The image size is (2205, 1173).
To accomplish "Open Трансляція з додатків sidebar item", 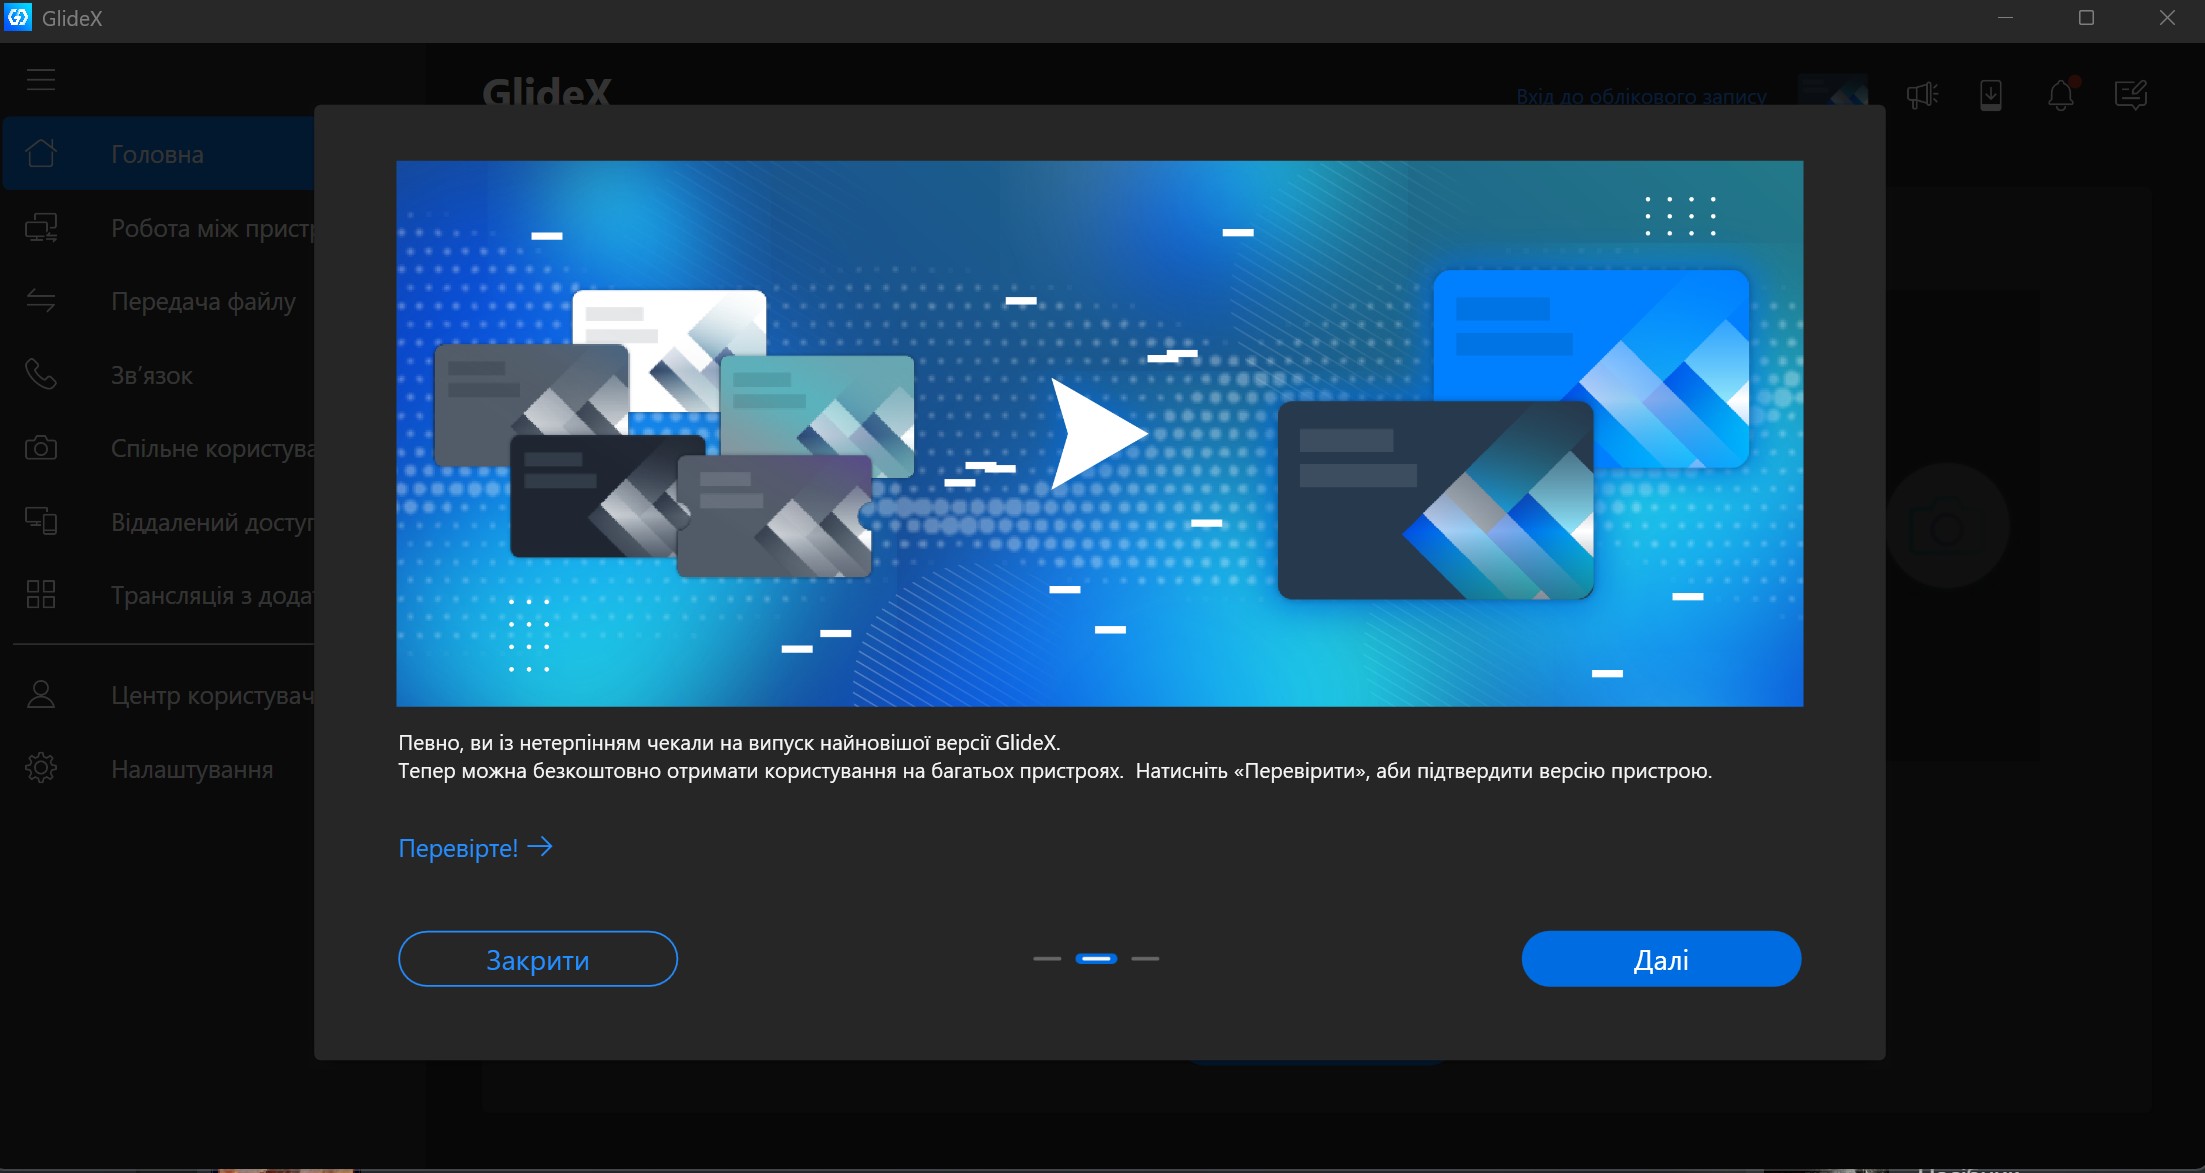I will coord(160,595).
